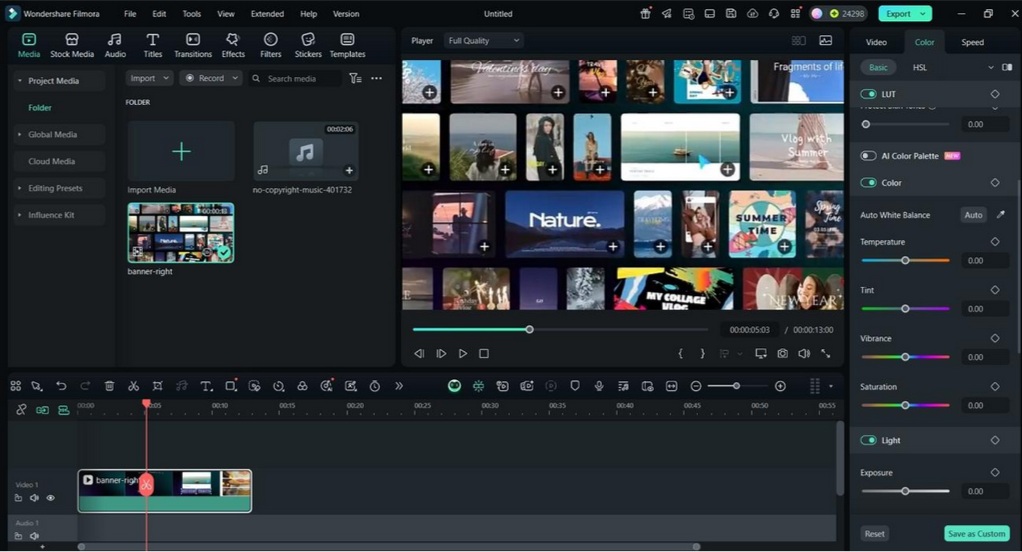
Task: Add keyframe for Temperature
Action: 995,242
